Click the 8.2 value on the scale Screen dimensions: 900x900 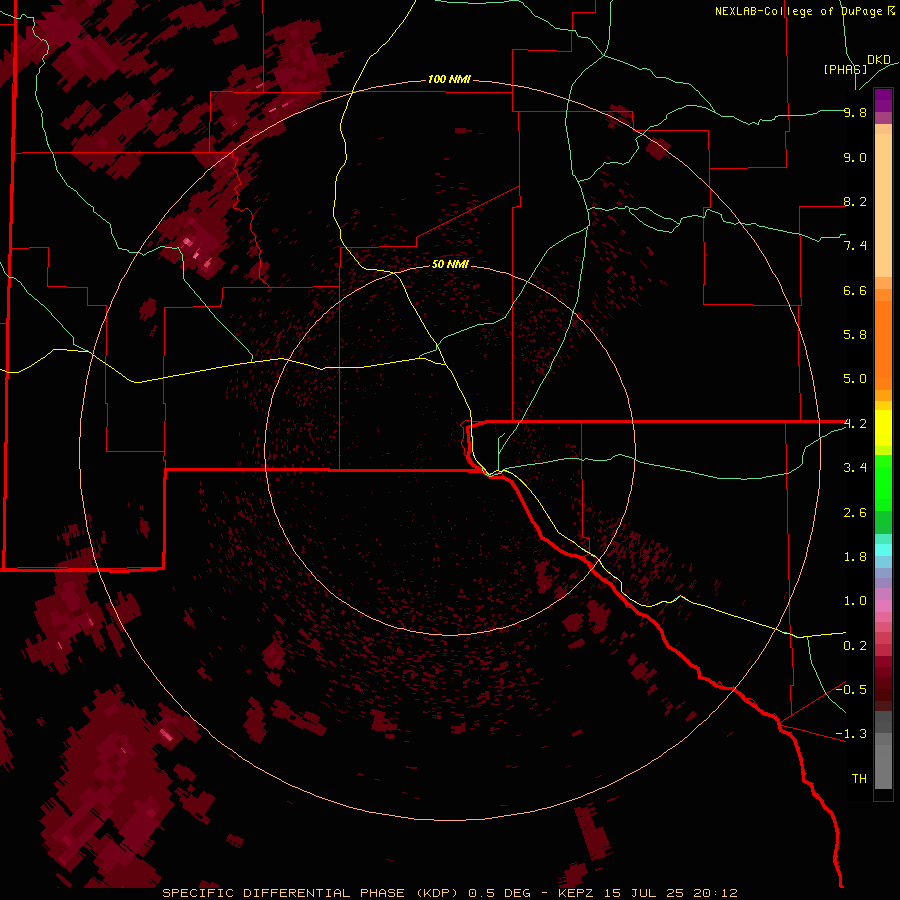coord(855,201)
